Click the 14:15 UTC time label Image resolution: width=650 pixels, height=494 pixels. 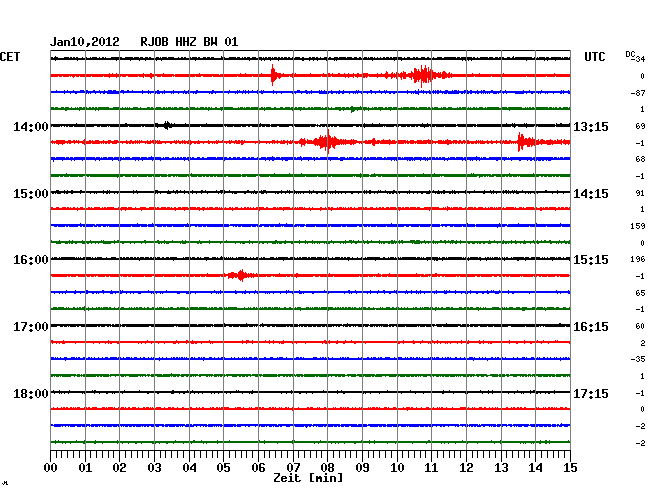click(591, 194)
